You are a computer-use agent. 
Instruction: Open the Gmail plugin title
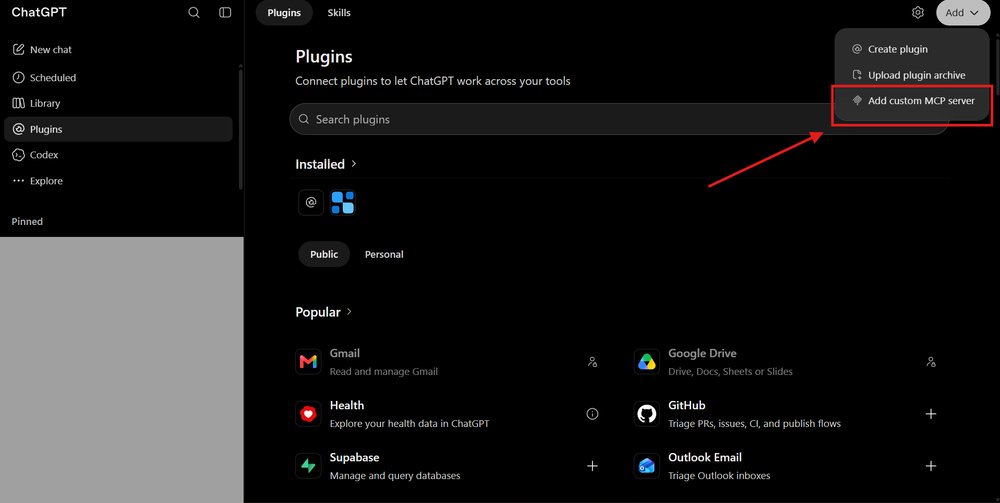[x=344, y=353]
